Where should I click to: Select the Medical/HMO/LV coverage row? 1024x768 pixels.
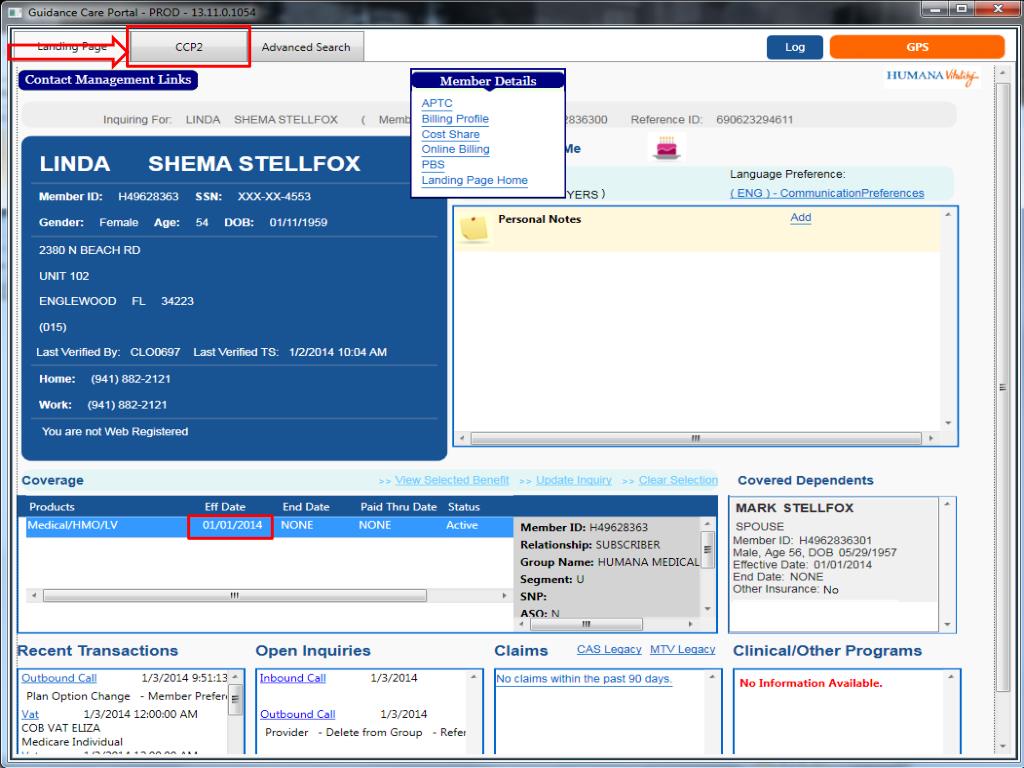[269, 526]
